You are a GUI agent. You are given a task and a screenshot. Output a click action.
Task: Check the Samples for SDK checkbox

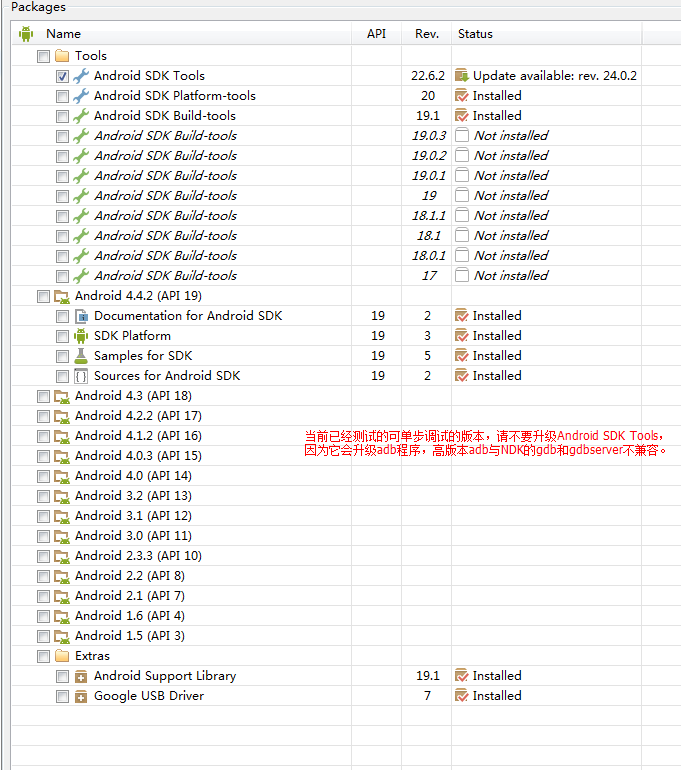62,357
